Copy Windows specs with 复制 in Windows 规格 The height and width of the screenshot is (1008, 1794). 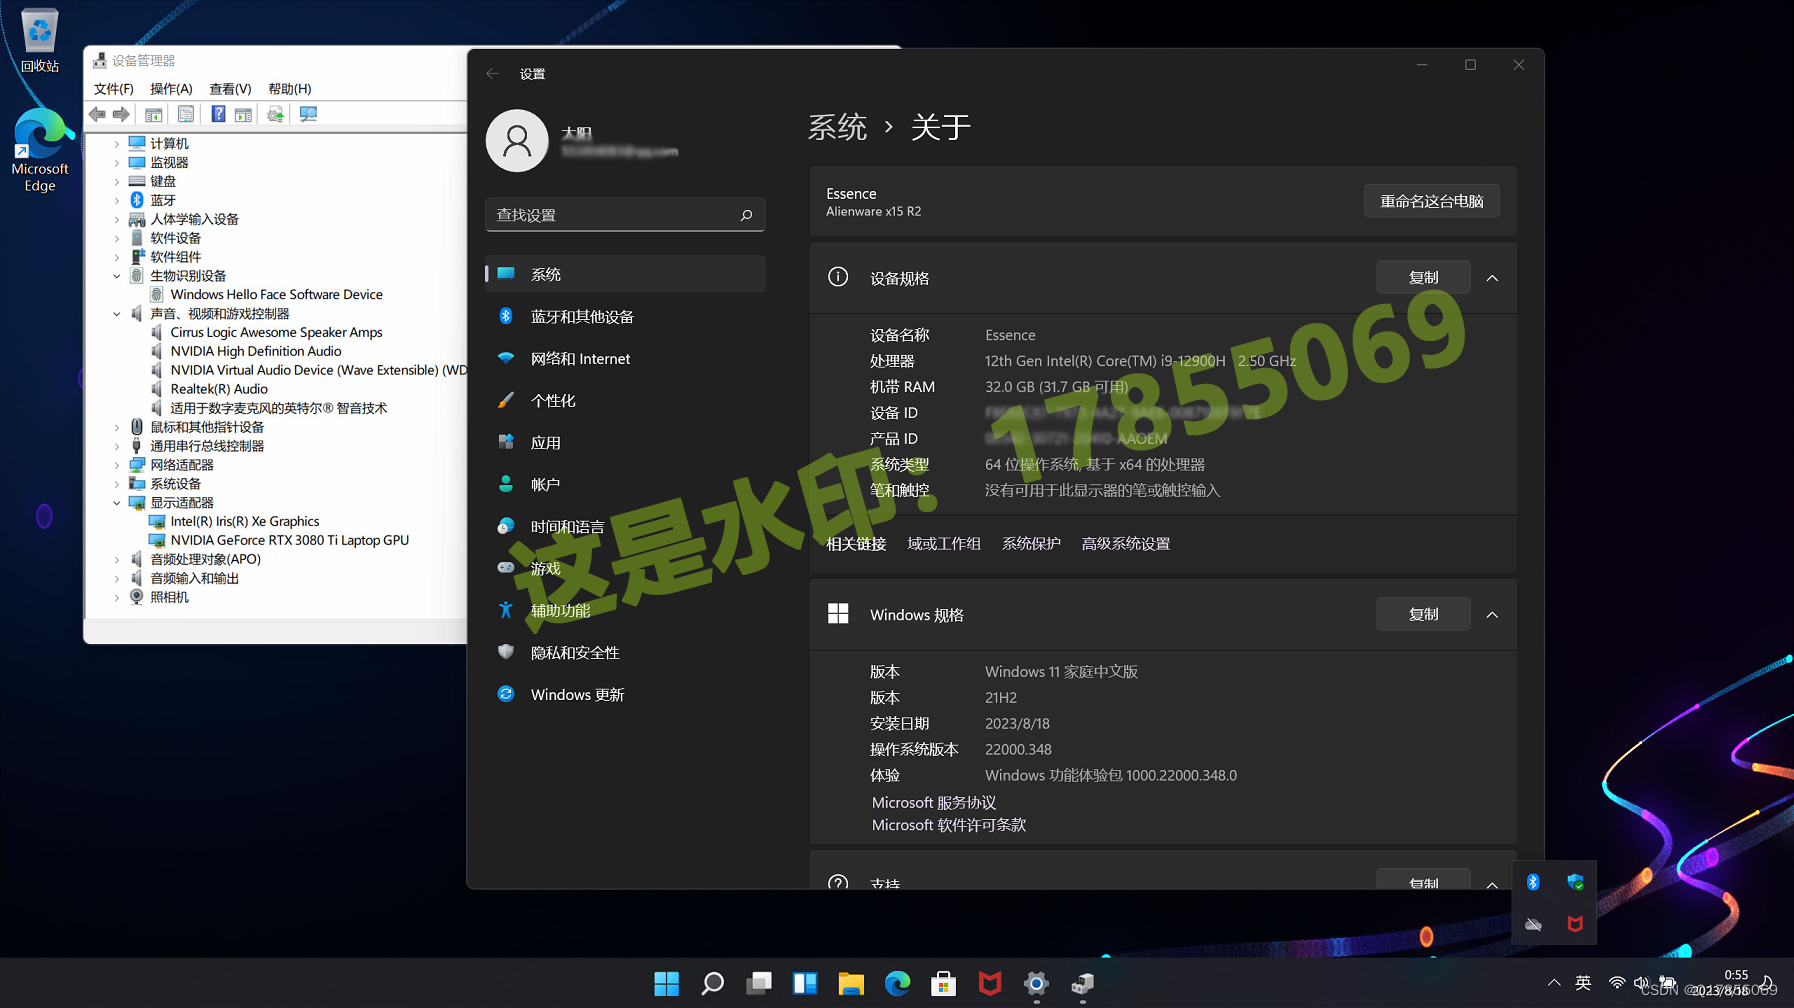pos(1424,614)
